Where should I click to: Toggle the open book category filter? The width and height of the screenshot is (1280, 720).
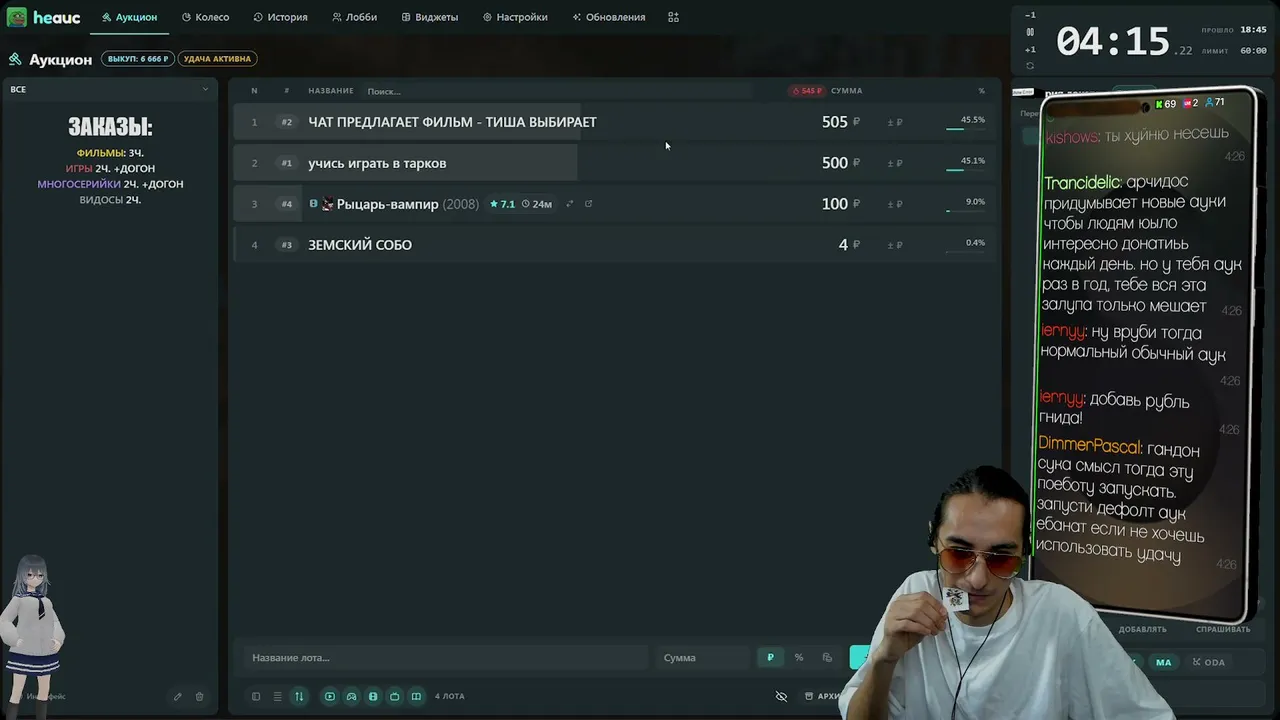coord(416,696)
